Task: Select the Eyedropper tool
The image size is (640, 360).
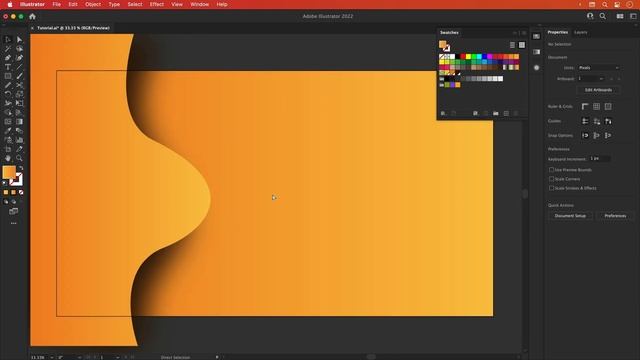Action: [8, 131]
